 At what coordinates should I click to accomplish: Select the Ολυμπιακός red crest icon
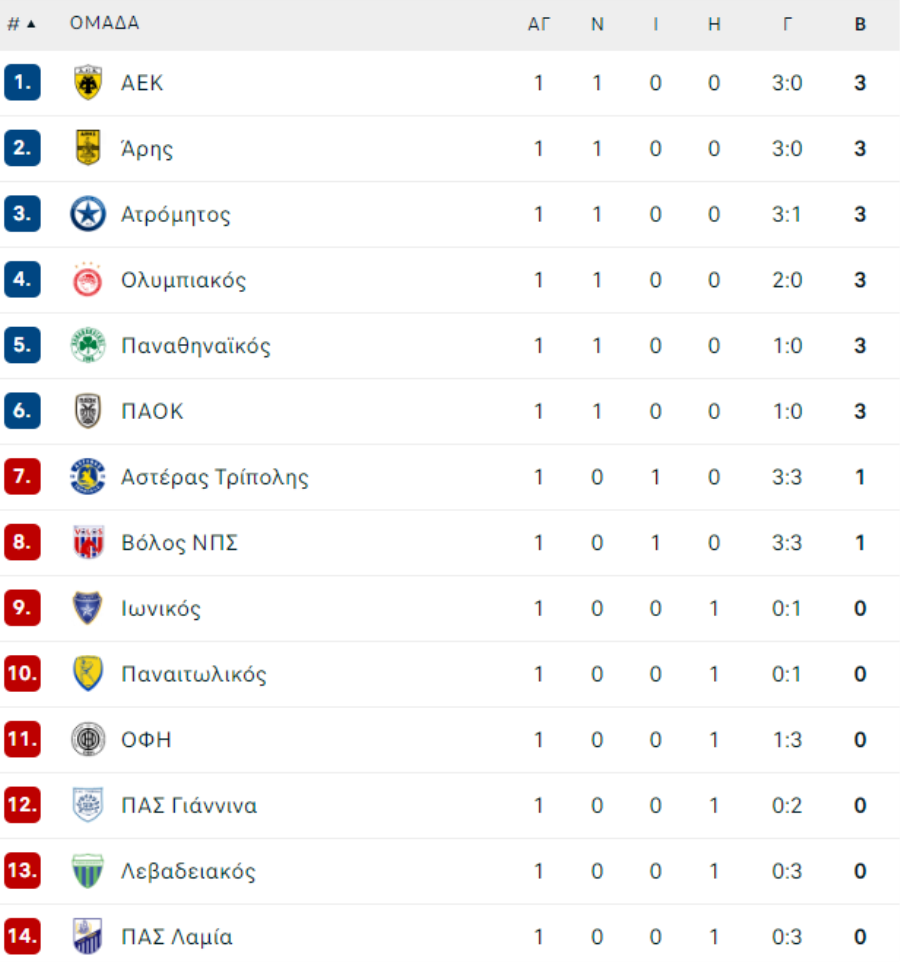[x=88, y=280]
